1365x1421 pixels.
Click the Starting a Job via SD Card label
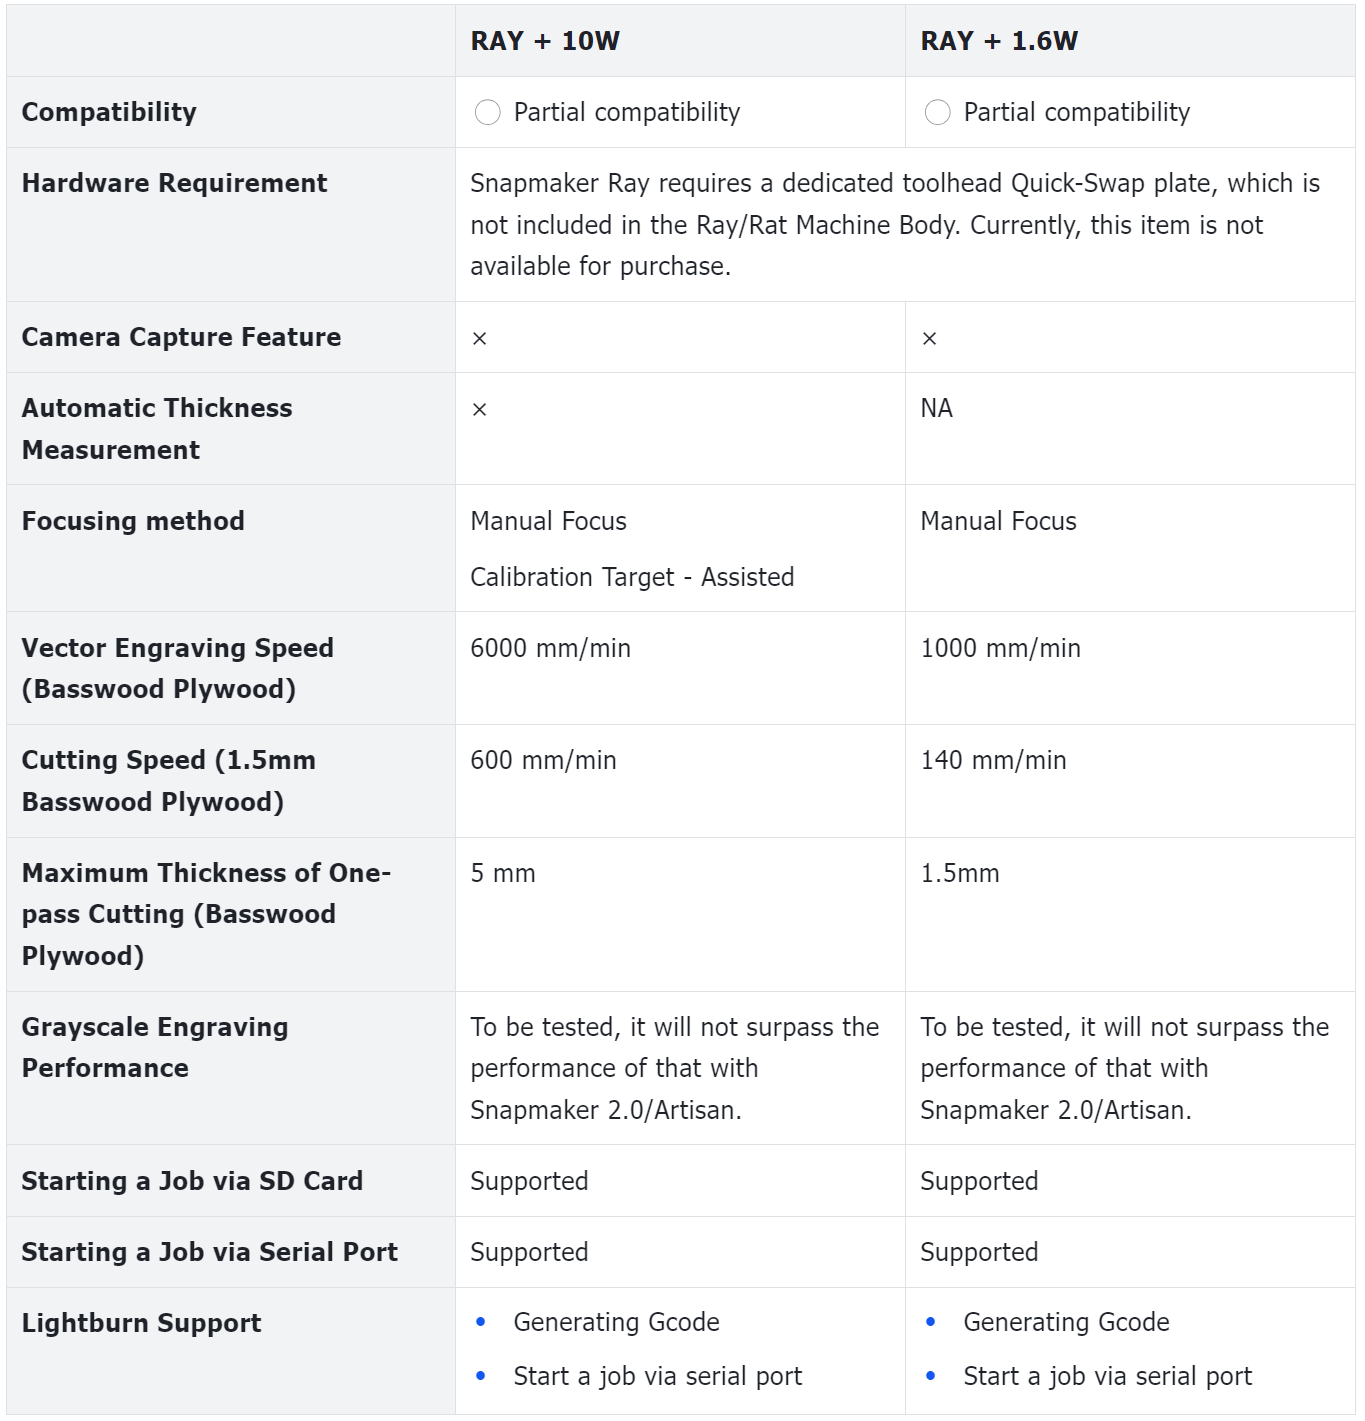[x=192, y=1181]
